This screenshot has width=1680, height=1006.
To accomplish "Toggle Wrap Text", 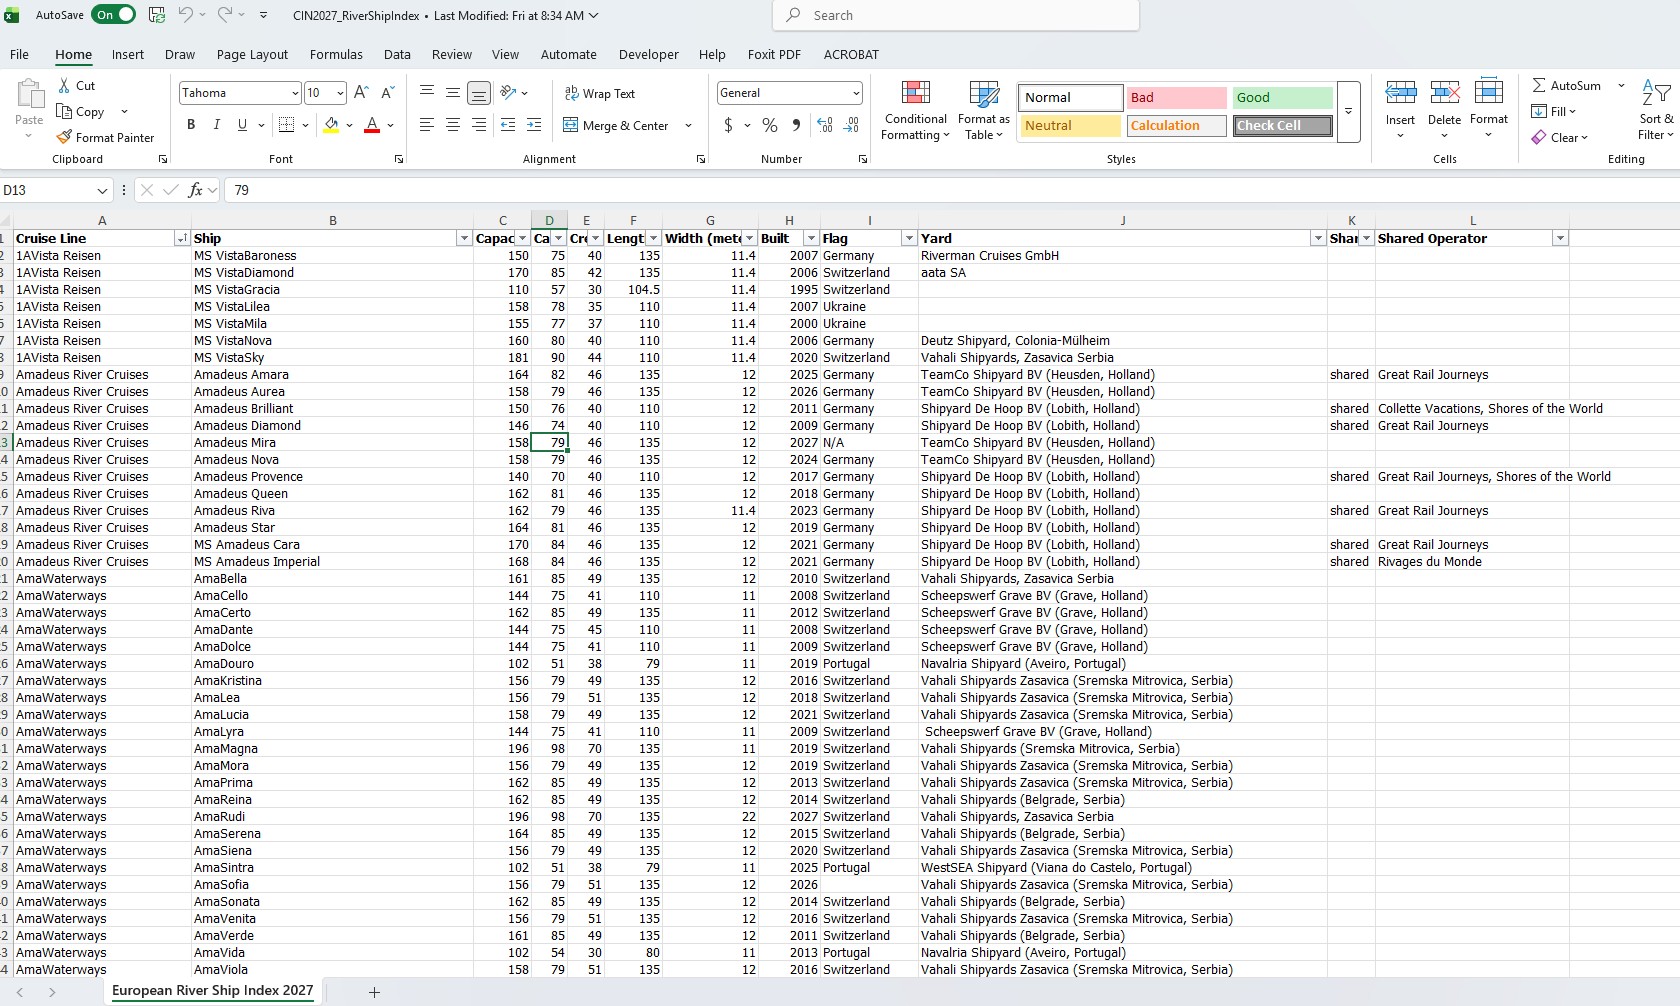I will point(600,93).
